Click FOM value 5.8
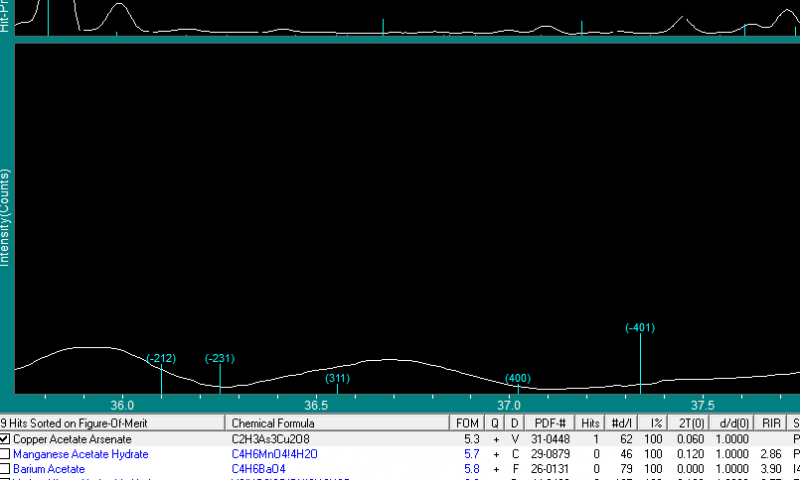Image resolution: width=800 pixels, height=480 pixels. pos(472,469)
